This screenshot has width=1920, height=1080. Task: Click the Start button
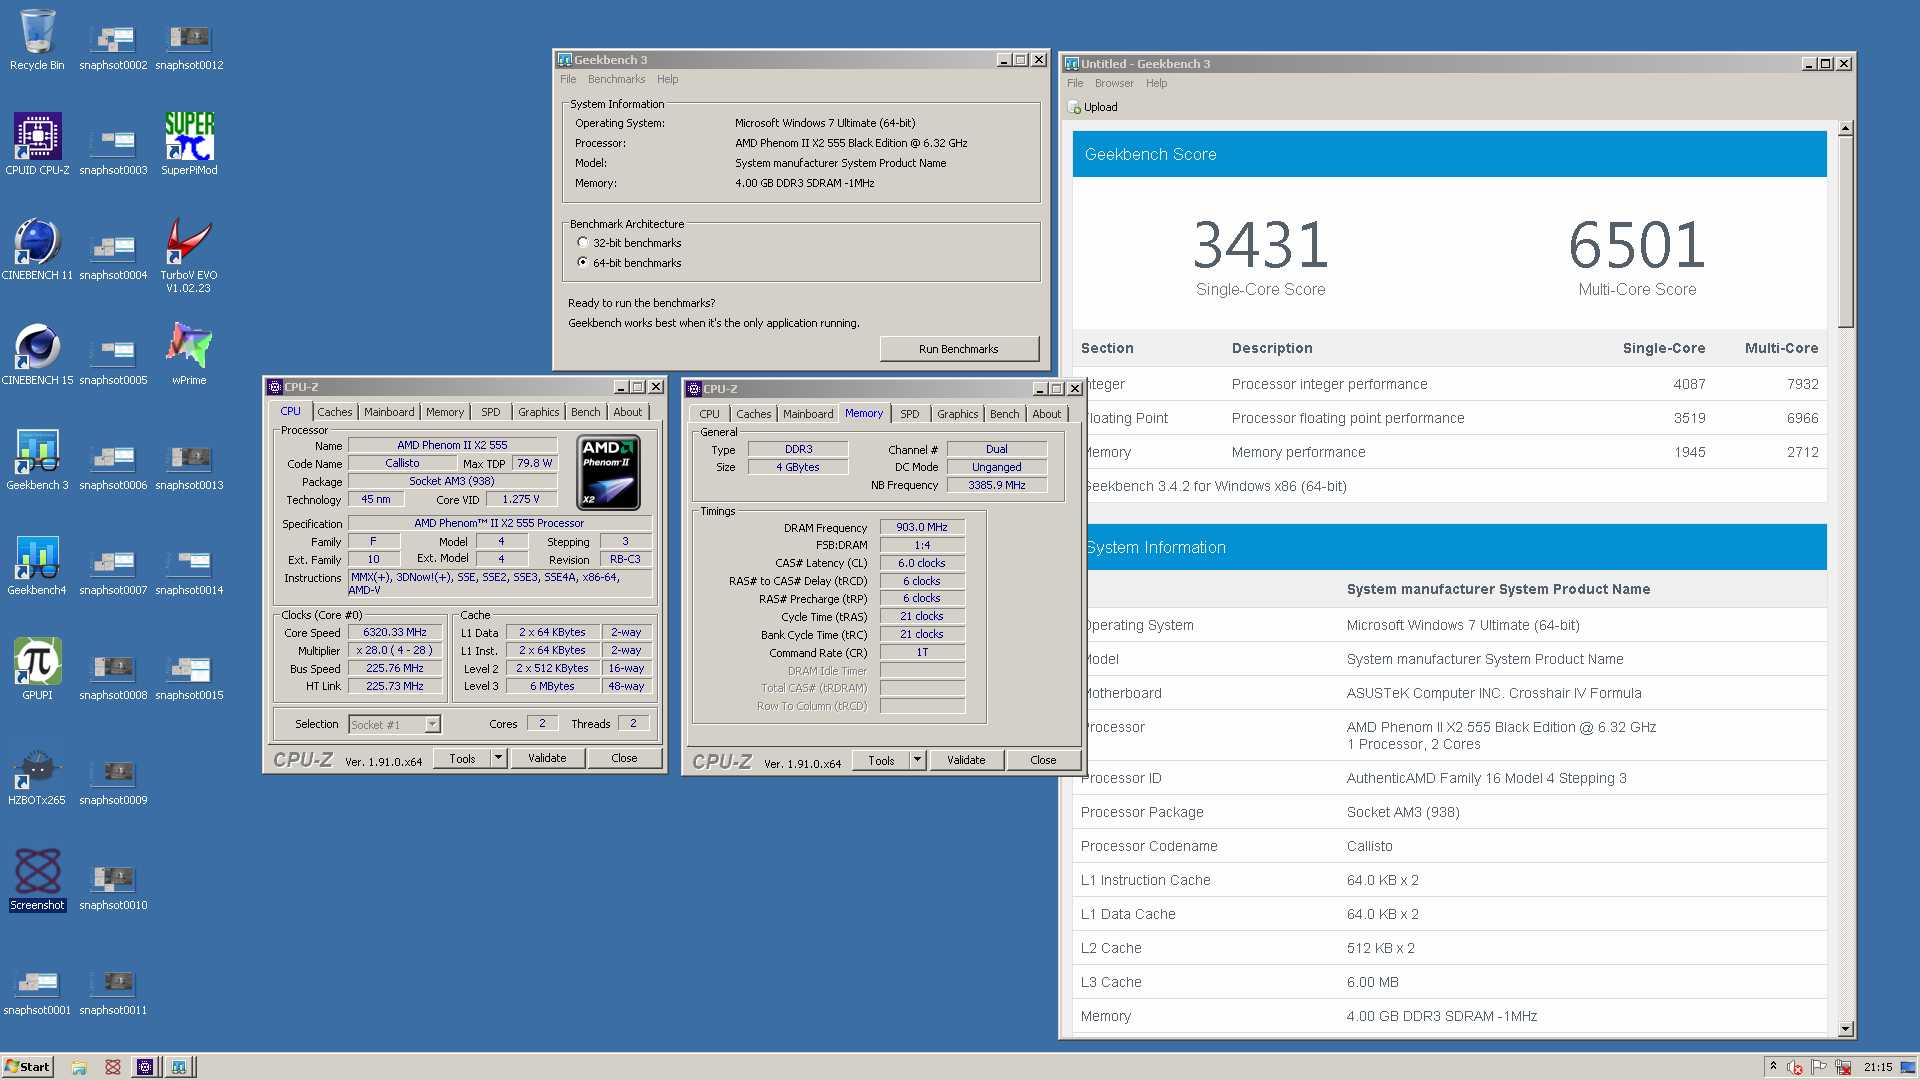(x=27, y=1067)
